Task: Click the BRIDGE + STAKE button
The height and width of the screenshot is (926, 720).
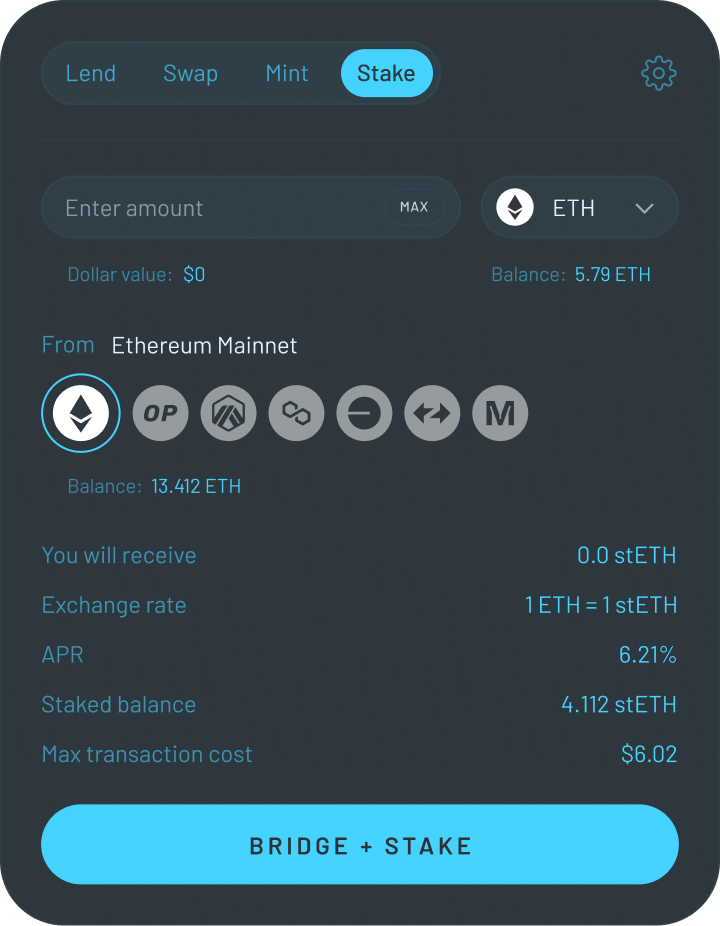Action: click(x=360, y=845)
